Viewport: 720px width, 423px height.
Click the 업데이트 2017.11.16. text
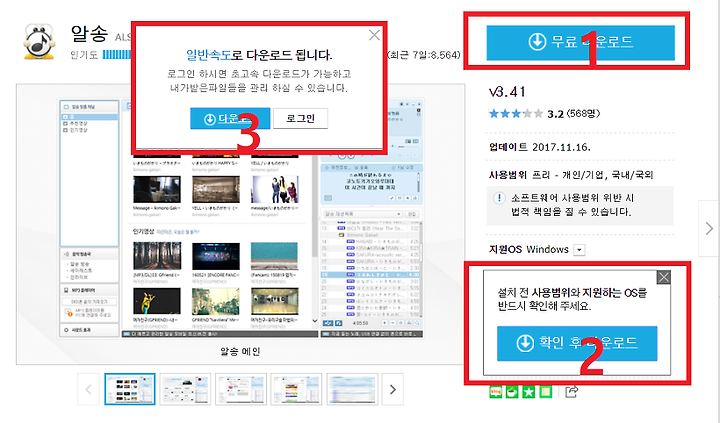[x=540, y=147]
